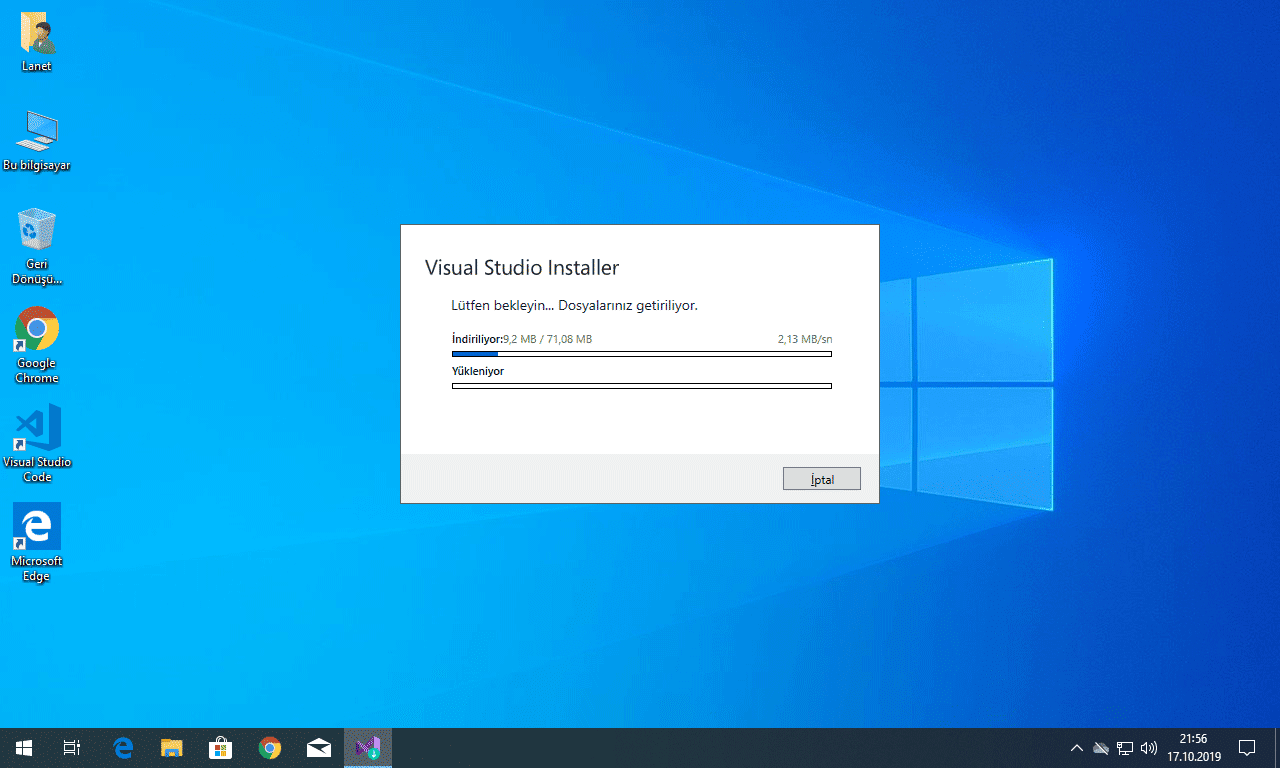Select the Bu bilgisayar desktop icon
Viewport: 1280px width, 768px height.
pyautogui.click(x=37, y=141)
